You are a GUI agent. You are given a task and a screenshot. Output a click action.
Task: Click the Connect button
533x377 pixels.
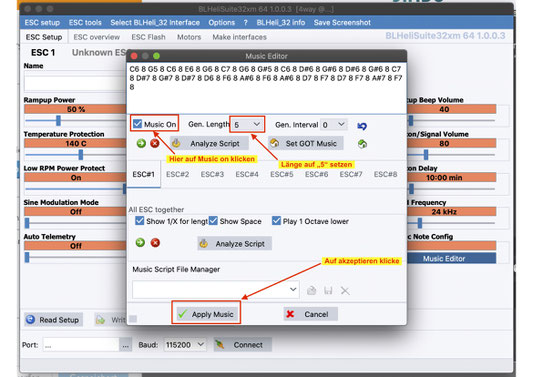point(243,345)
